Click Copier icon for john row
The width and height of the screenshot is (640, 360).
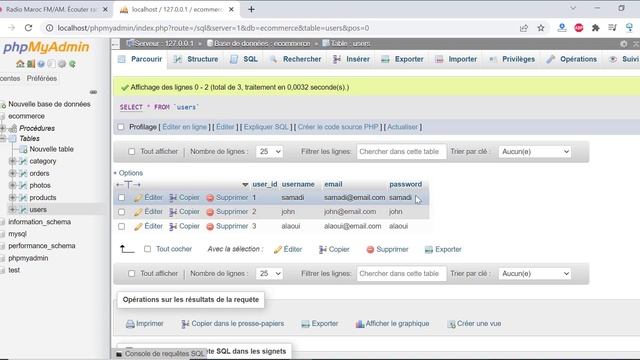(x=173, y=212)
